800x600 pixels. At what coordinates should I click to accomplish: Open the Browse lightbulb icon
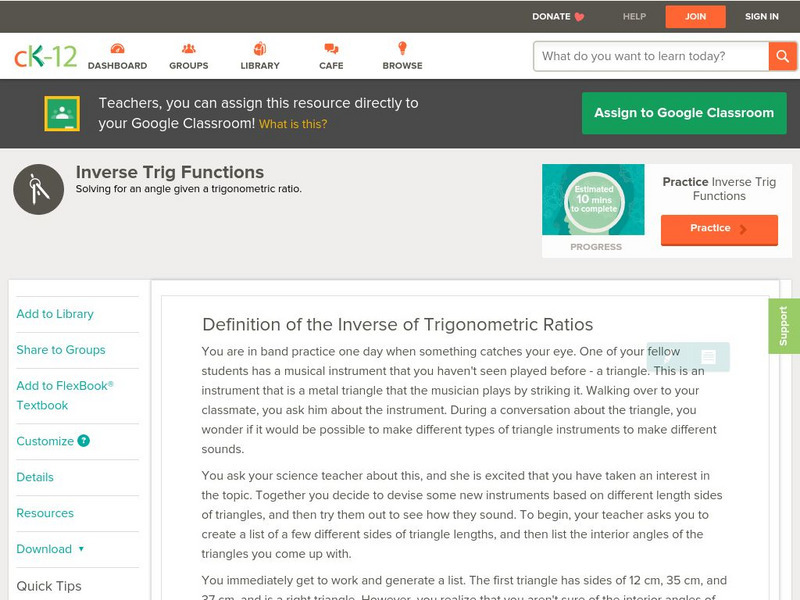(402, 49)
